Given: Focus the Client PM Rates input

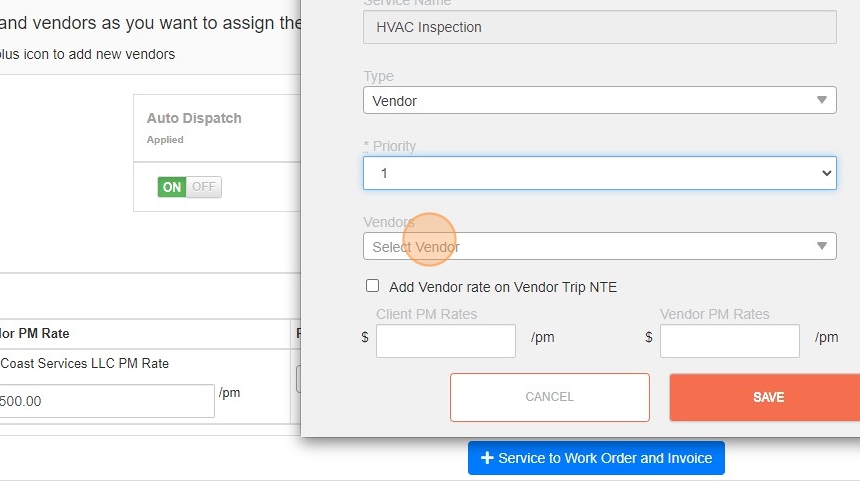Looking at the screenshot, I should tap(445, 340).
